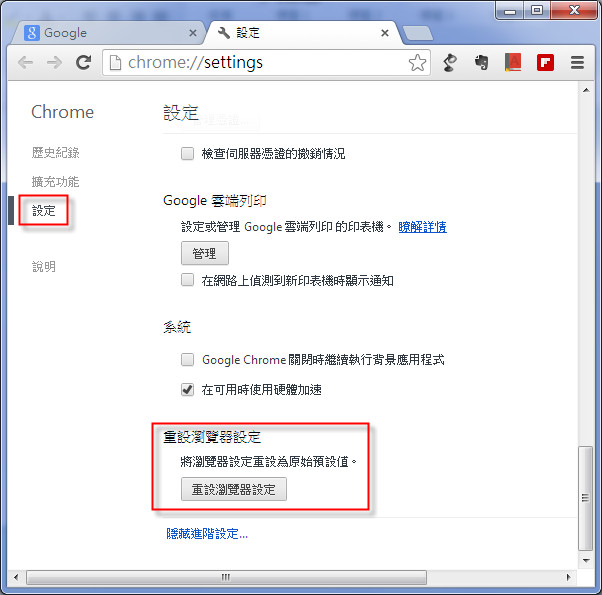Minimize the Chrome window
Screen dimensions: 602x595
coord(509,11)
